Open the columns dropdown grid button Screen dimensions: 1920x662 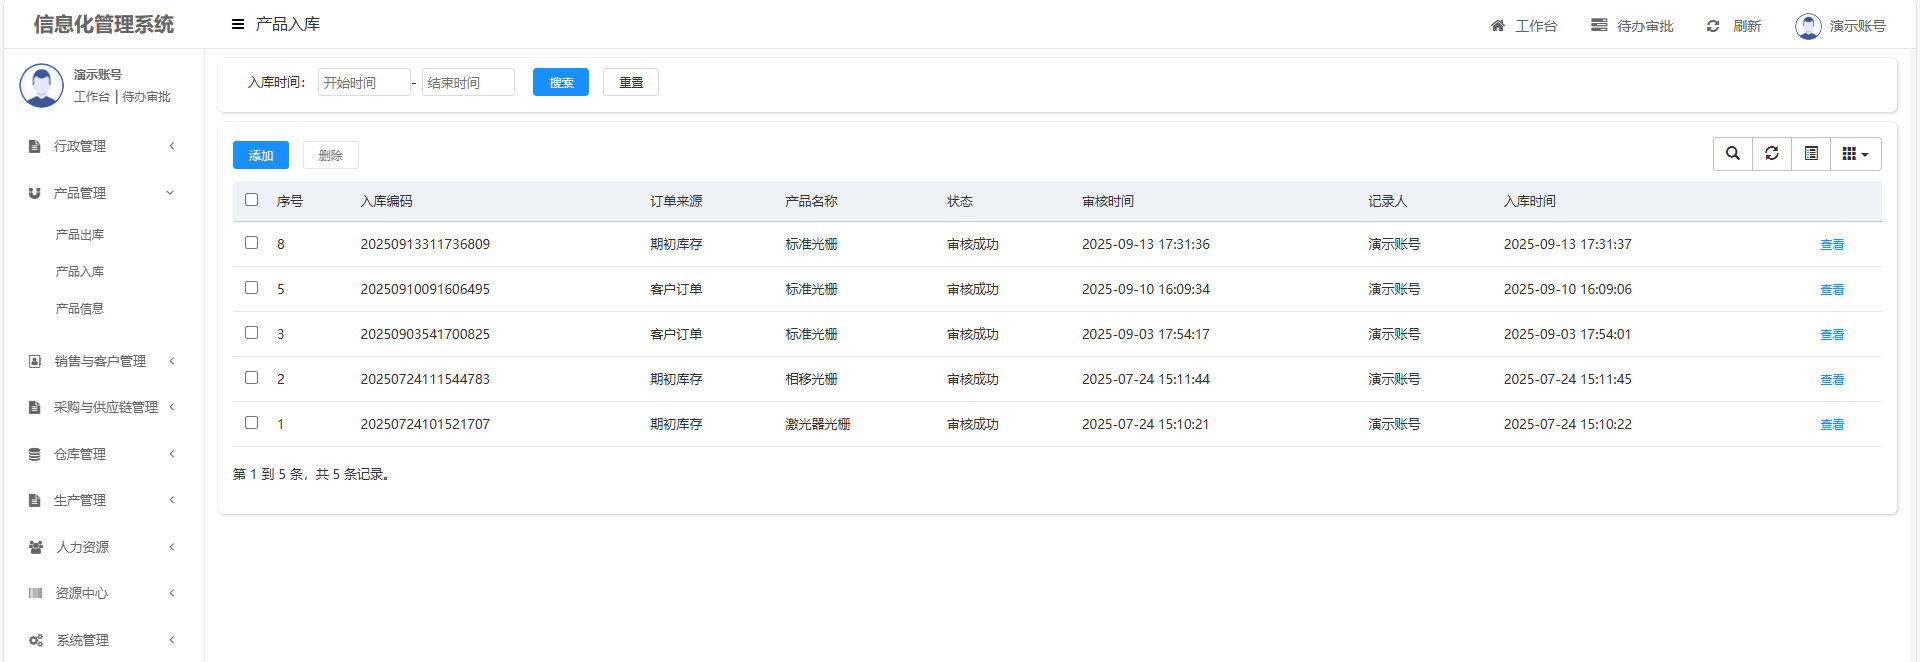tap(1855, 154)
